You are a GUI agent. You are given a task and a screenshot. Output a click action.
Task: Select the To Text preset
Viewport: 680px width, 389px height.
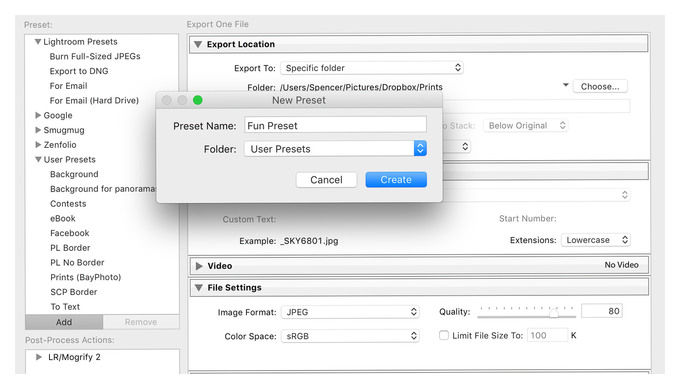pyautogui.click(x=65, y=307)
